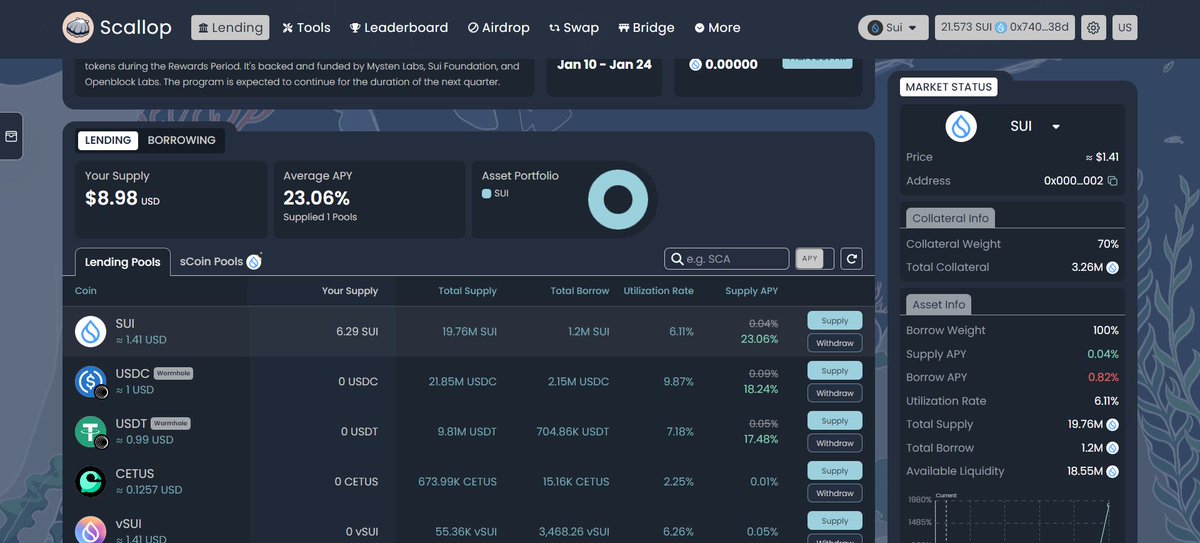Click the Available Liquidity SUI icon
Screen dimensions: 1200x543
pos(1112,471)
